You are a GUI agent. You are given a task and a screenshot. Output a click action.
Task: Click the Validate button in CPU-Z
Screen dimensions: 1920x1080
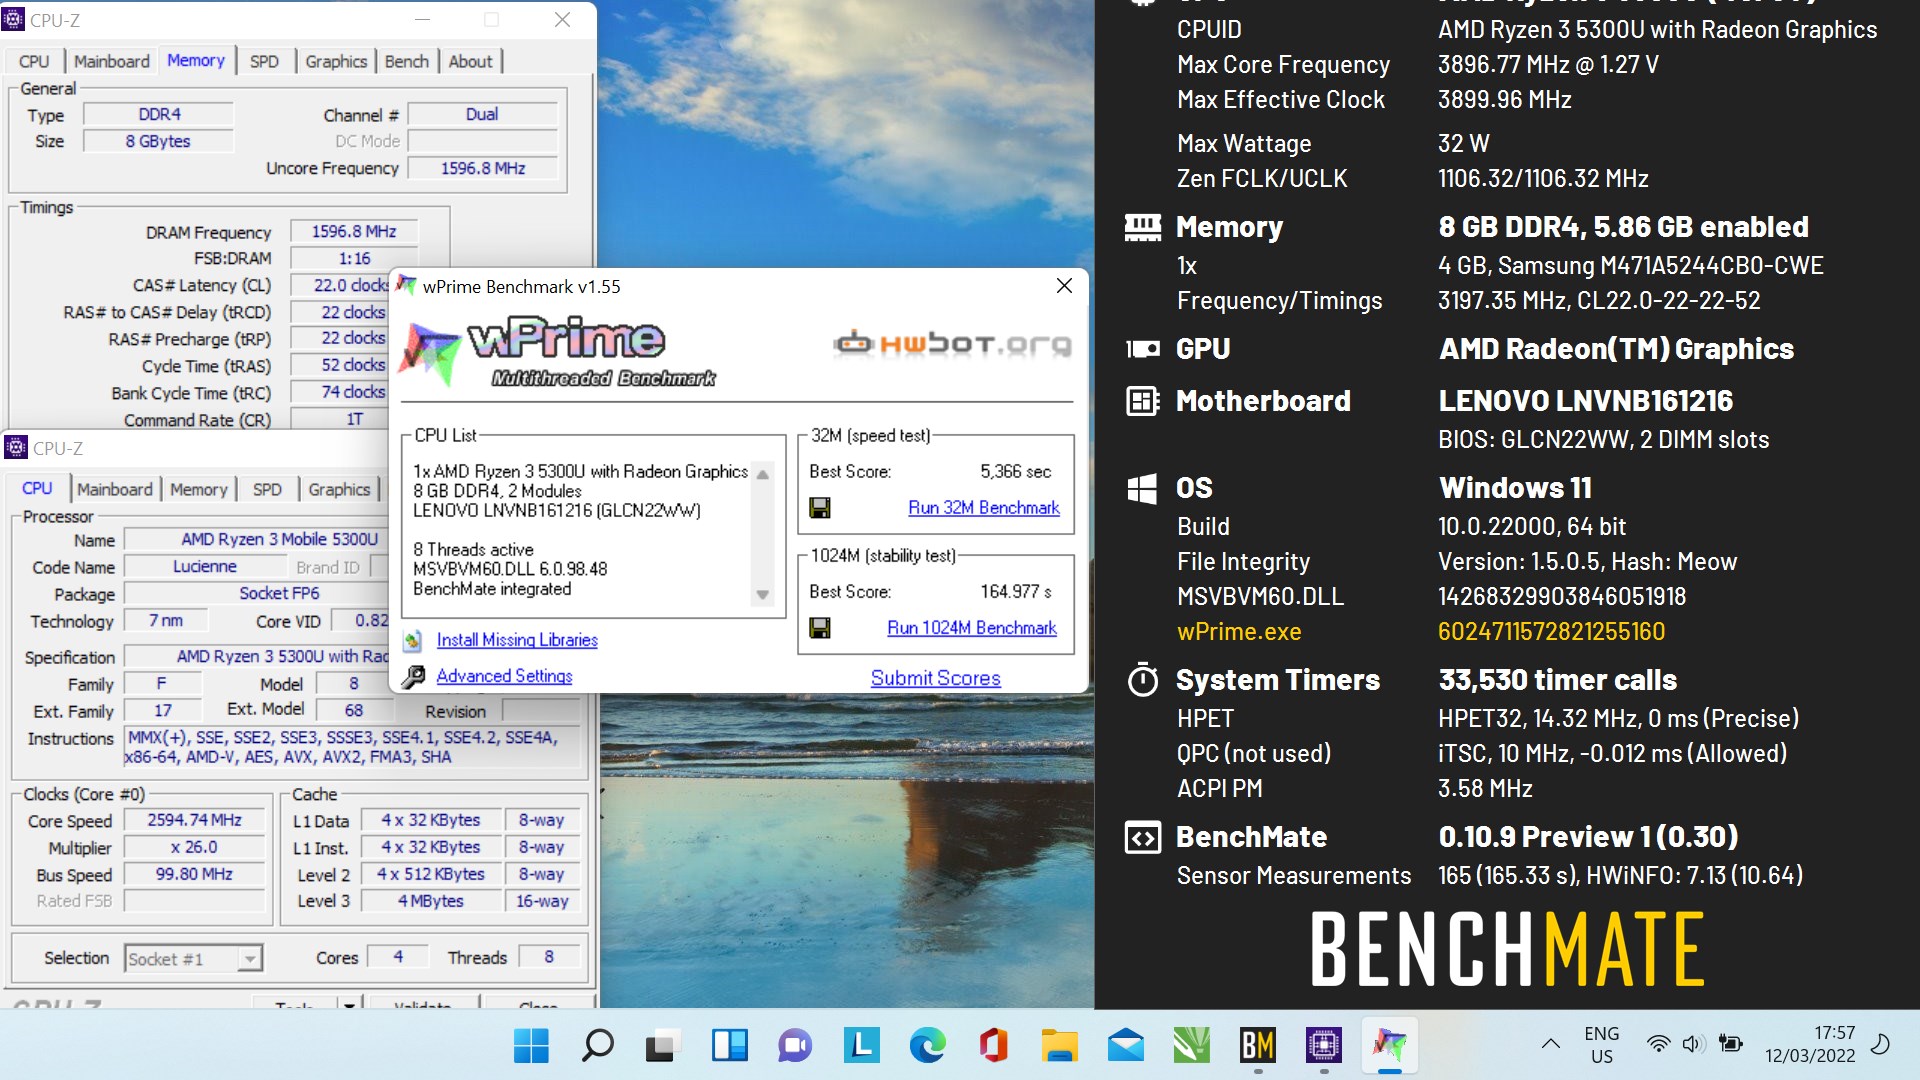coord(422,1003)
